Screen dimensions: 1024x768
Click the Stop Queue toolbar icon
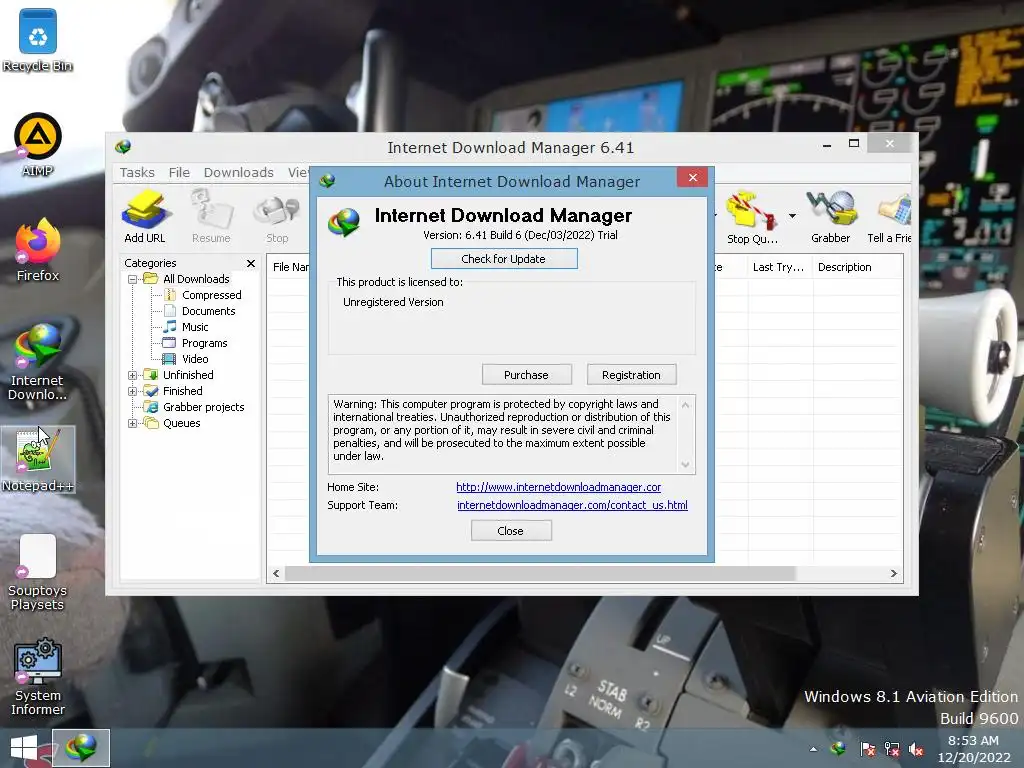click(x=752, y=217)
